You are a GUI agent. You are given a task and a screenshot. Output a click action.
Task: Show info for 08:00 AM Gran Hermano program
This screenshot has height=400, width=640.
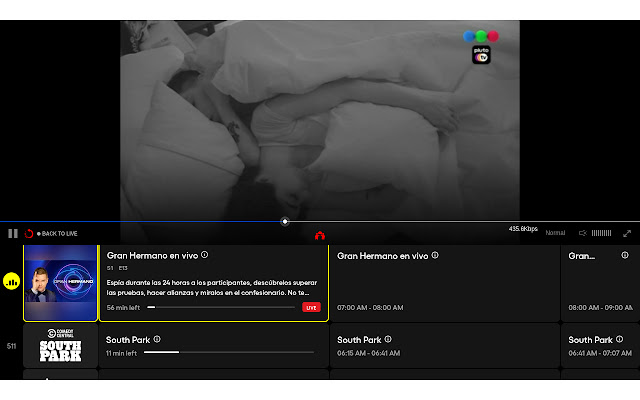[625, 255]
